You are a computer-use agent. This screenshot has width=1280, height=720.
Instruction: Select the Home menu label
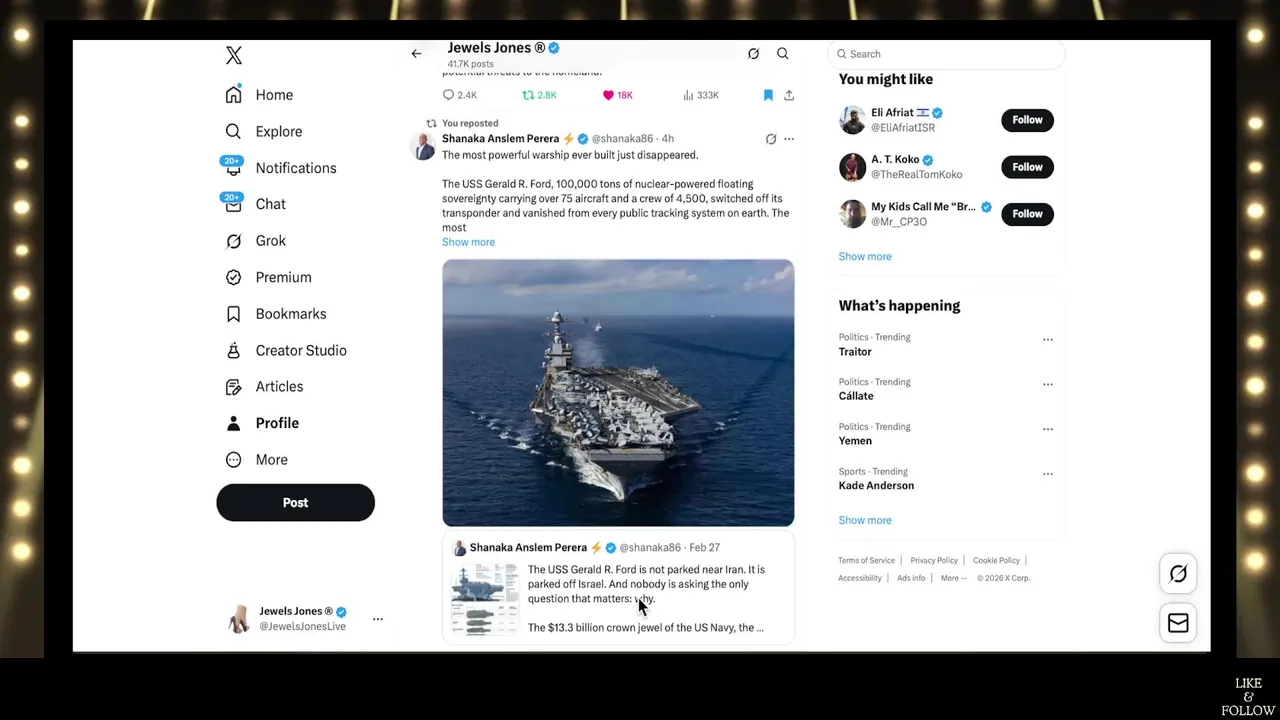[x=274, y=95]
